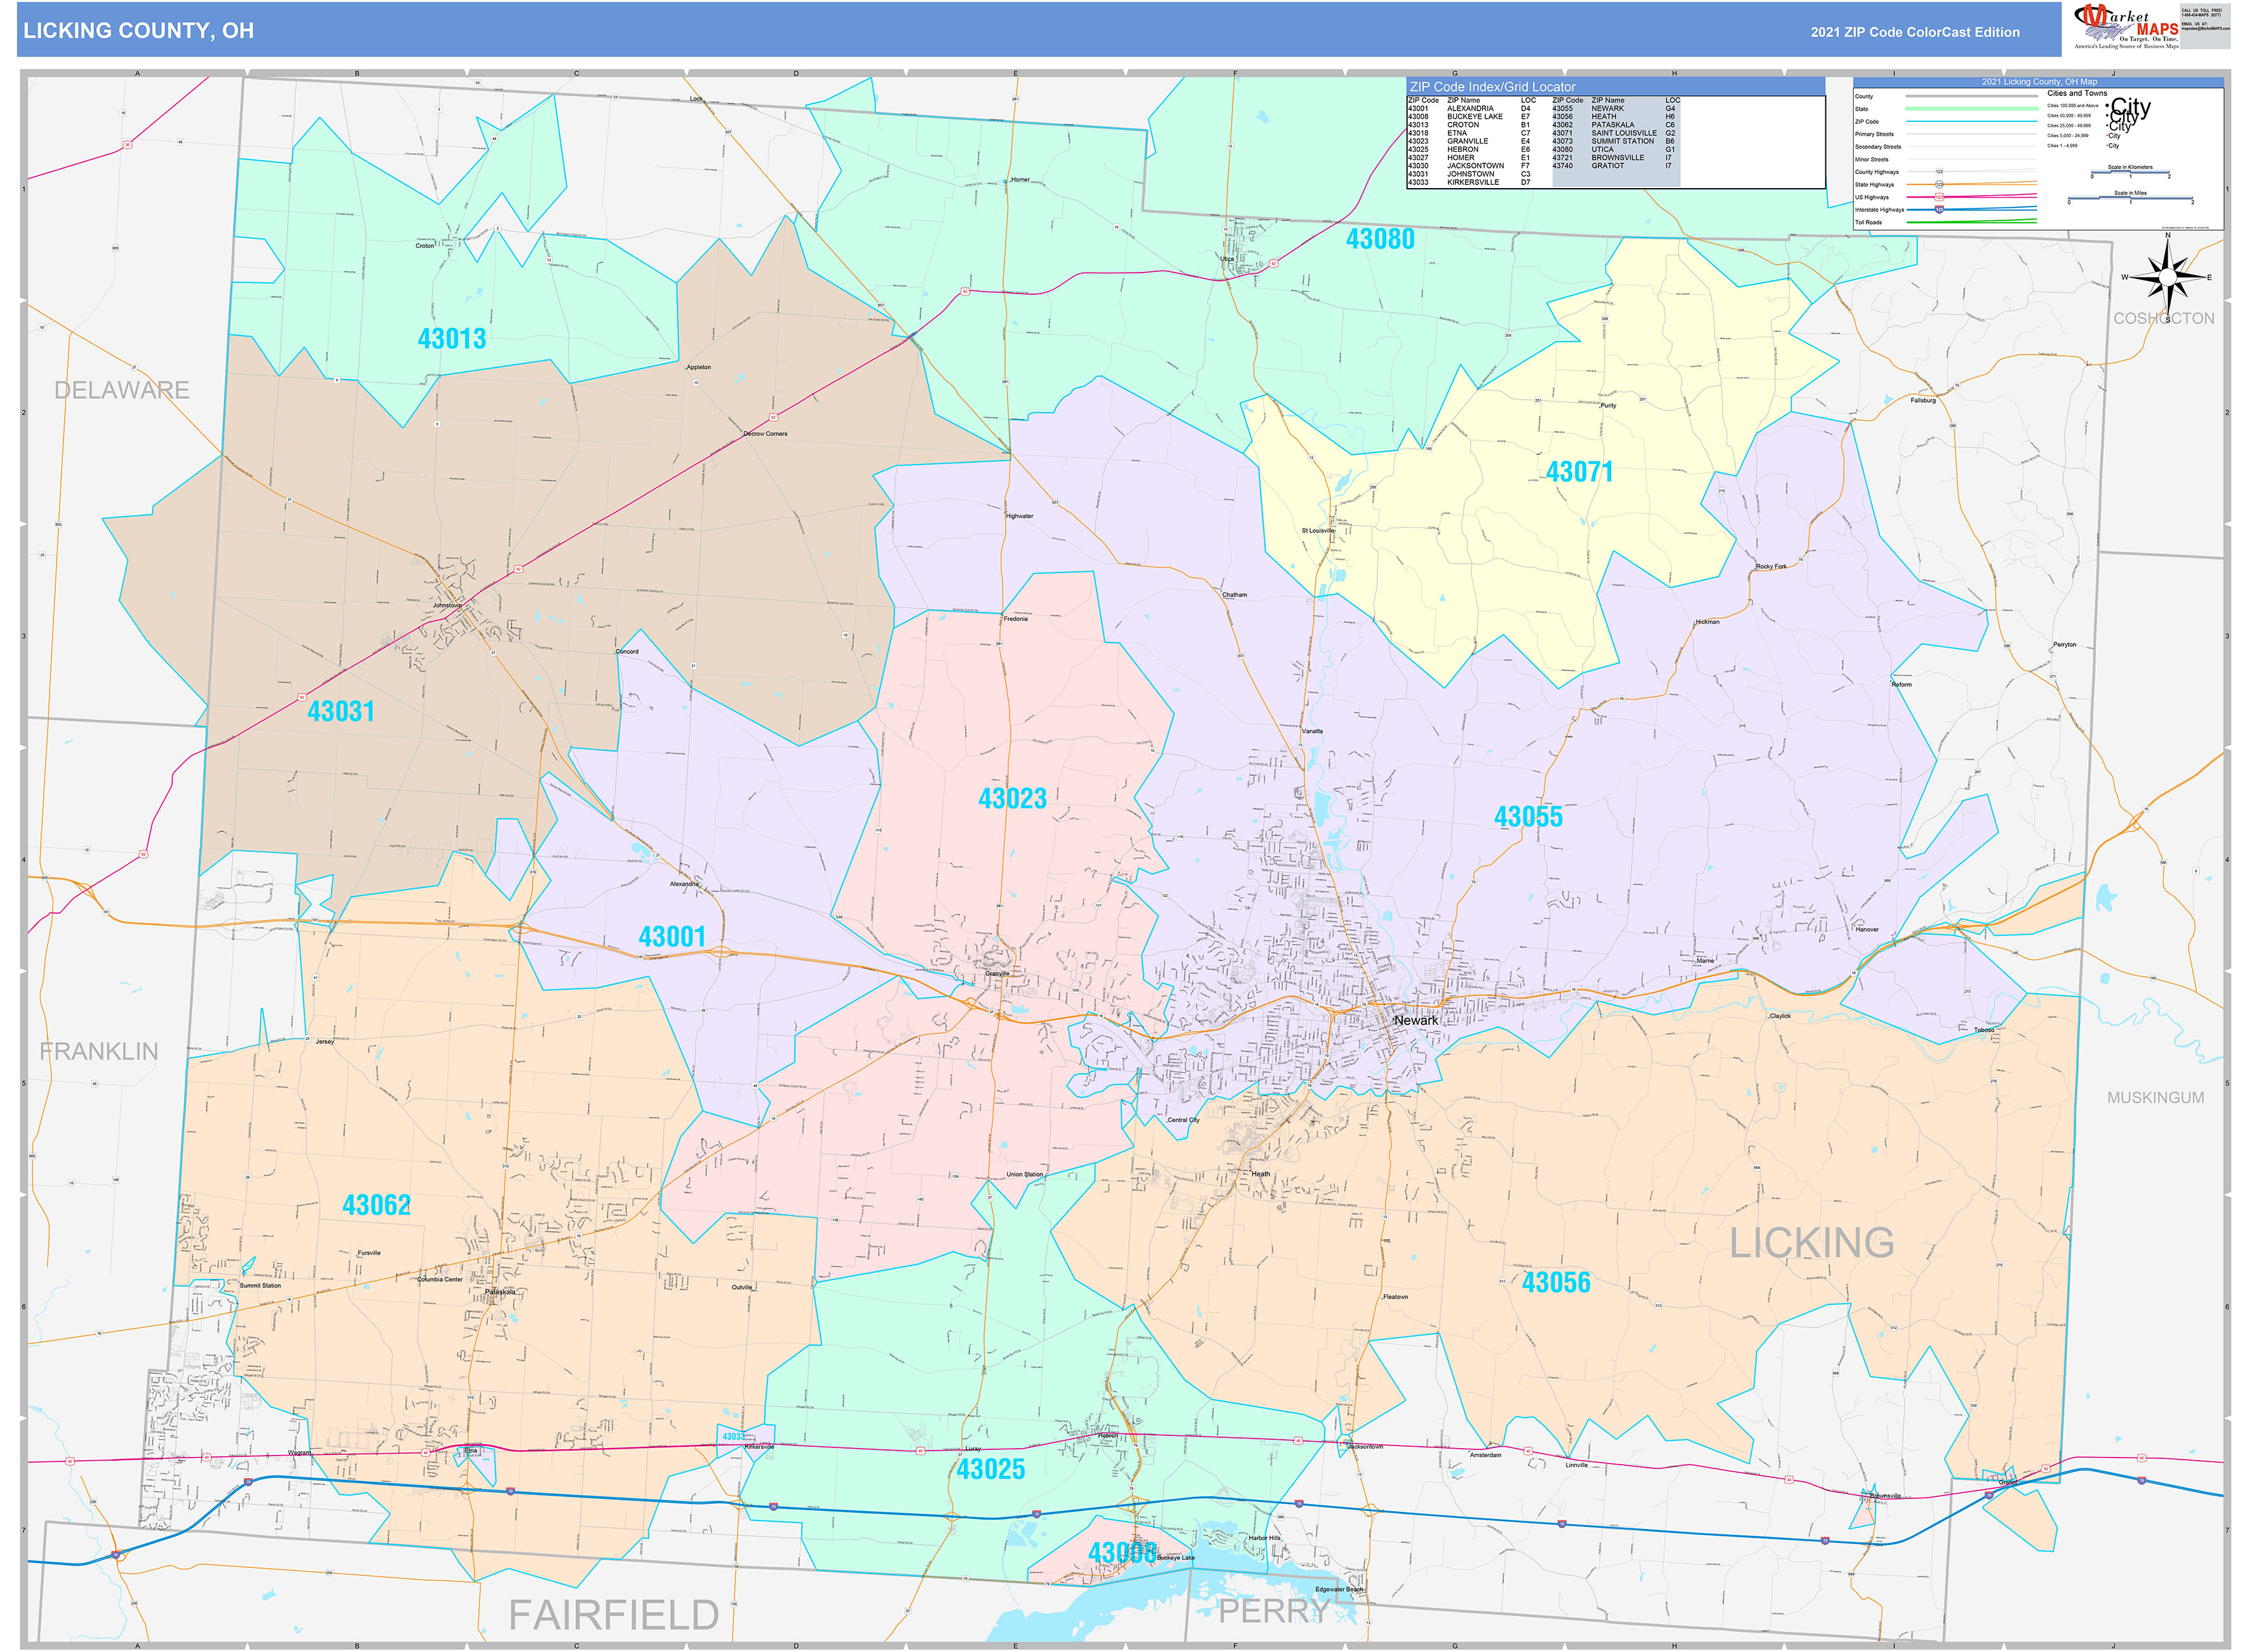Click the Alexandria town label on the map
Viewport: 2242px width, 1652px height.
point(684,884)
